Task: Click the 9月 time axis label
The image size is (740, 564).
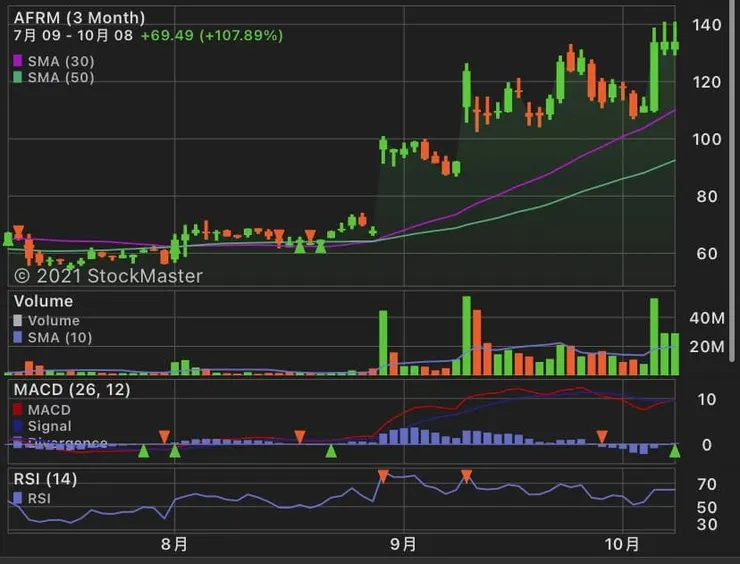Action: click(404, 545)
